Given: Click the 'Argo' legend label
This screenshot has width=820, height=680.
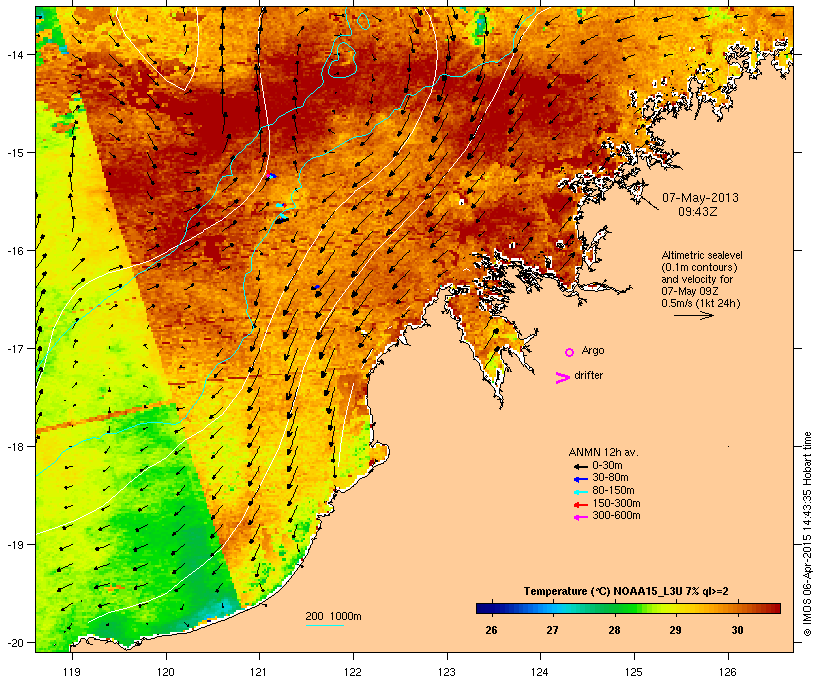Looking at the screenshot, I should click(x=593, y=350).
